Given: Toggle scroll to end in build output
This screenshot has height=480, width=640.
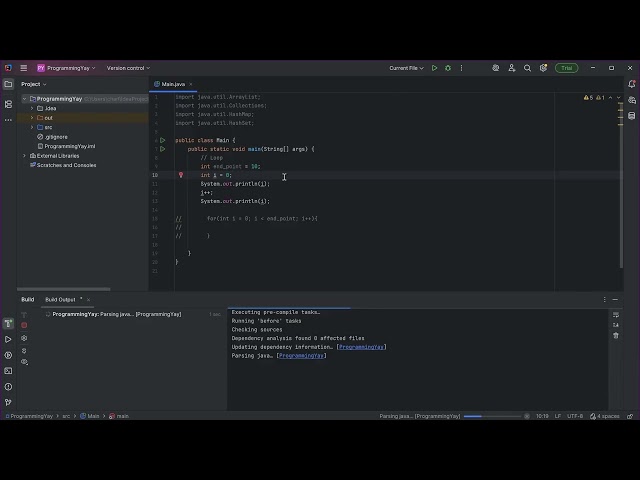Looking at the screenshot, I should pos(616,325).
